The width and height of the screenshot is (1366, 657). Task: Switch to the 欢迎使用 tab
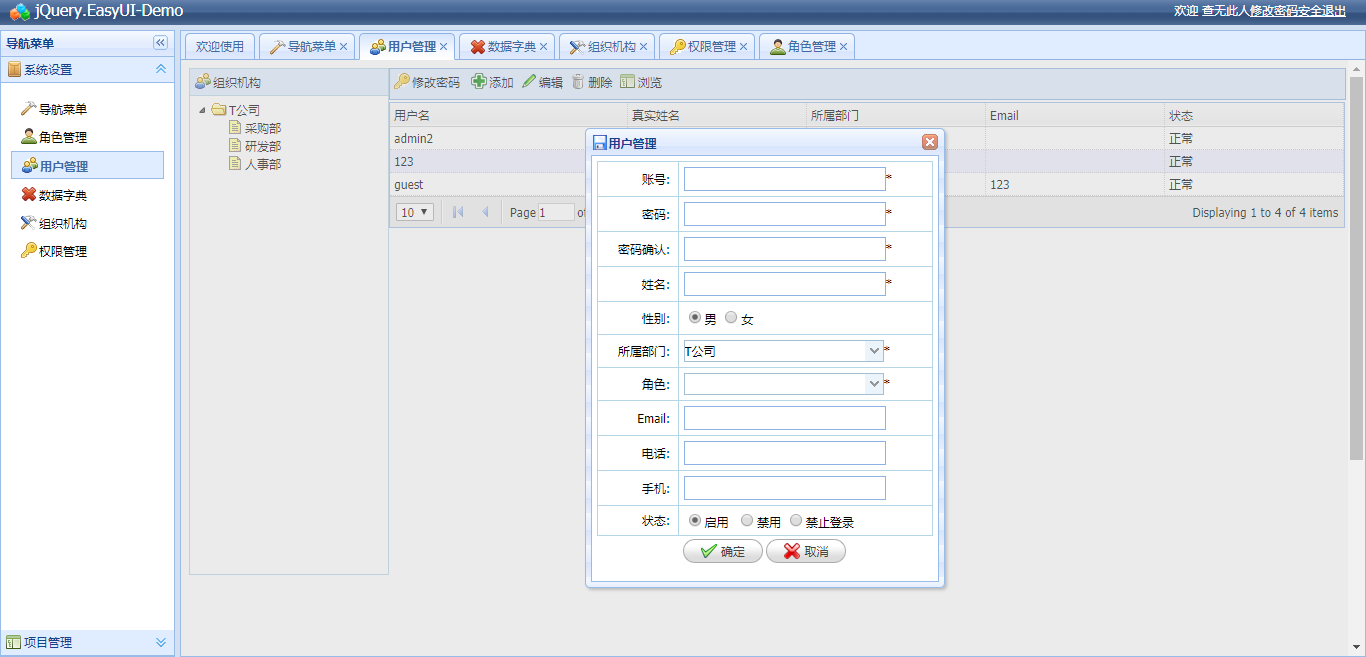220,46
